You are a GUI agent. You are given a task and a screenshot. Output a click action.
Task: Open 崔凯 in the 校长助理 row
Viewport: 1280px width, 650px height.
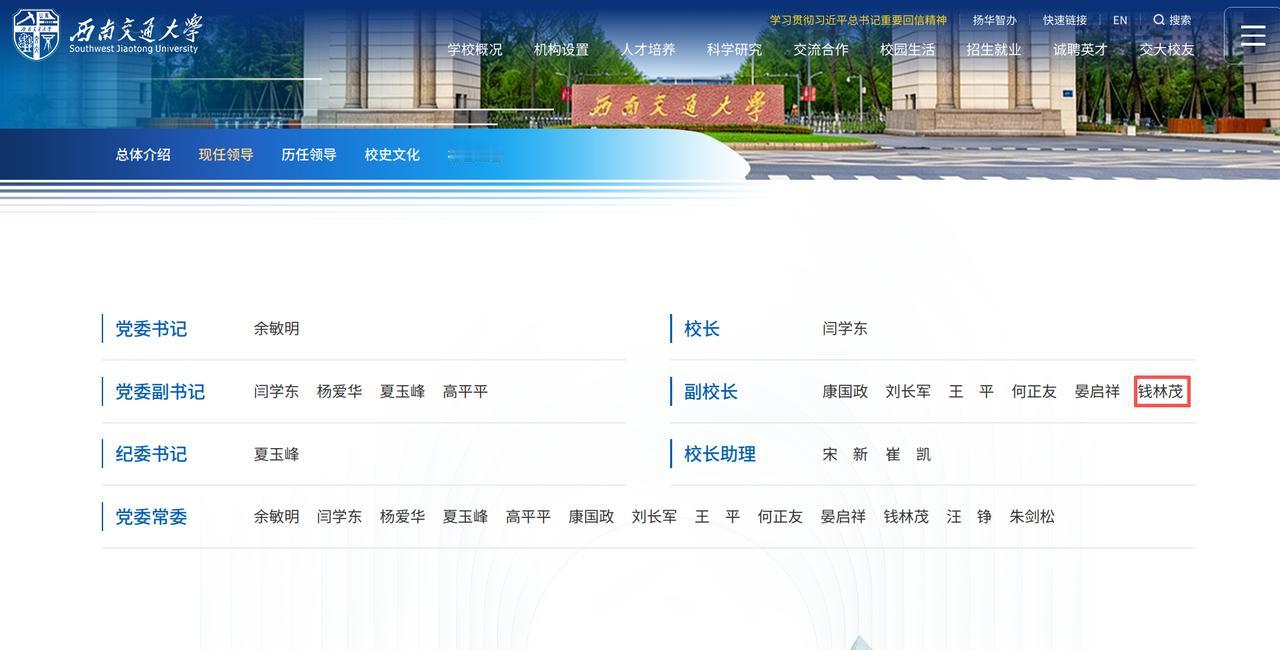[x=908, y=454]
